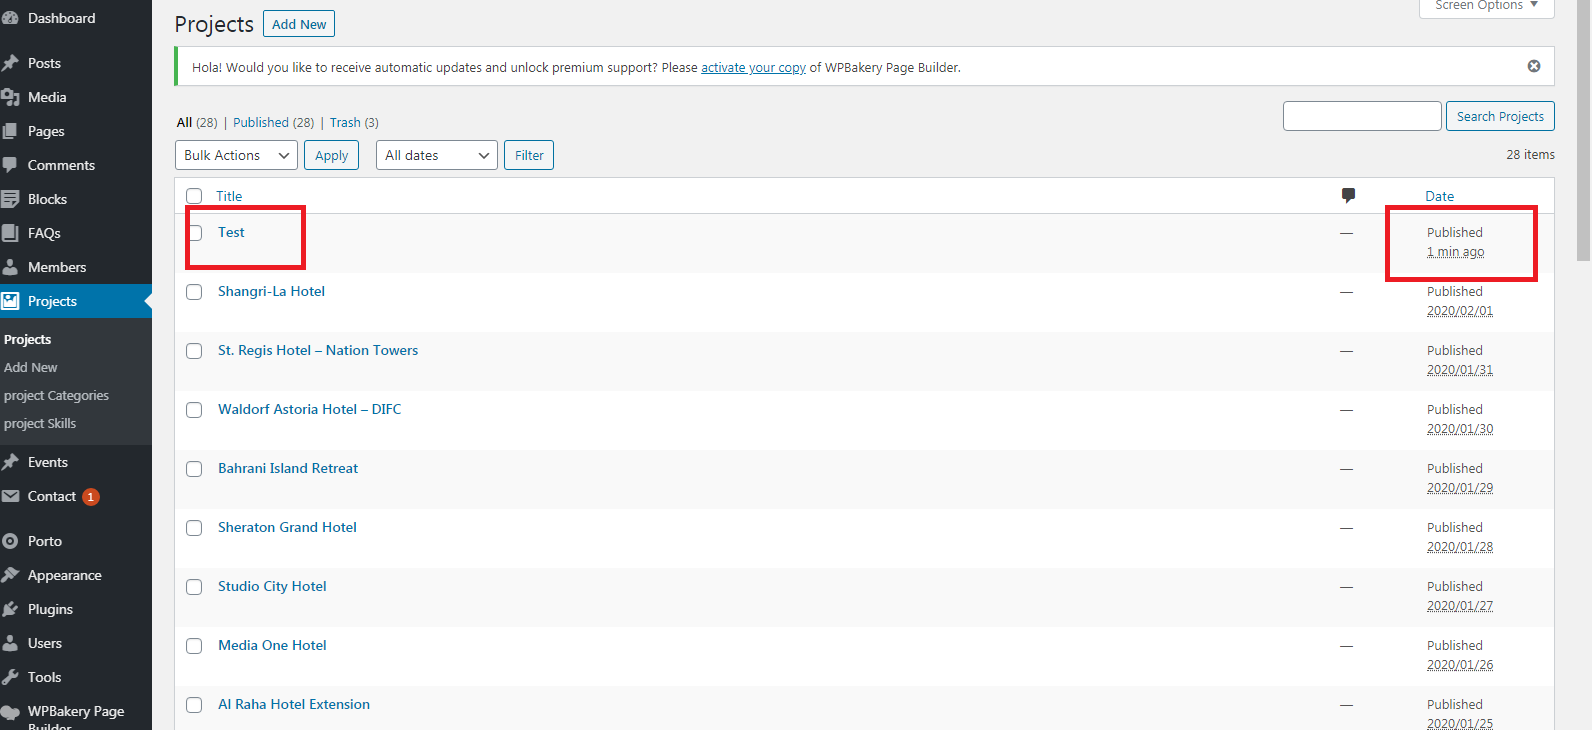1592x730 pixels.
Task: Sort the list by Title column
Action: 229,196
